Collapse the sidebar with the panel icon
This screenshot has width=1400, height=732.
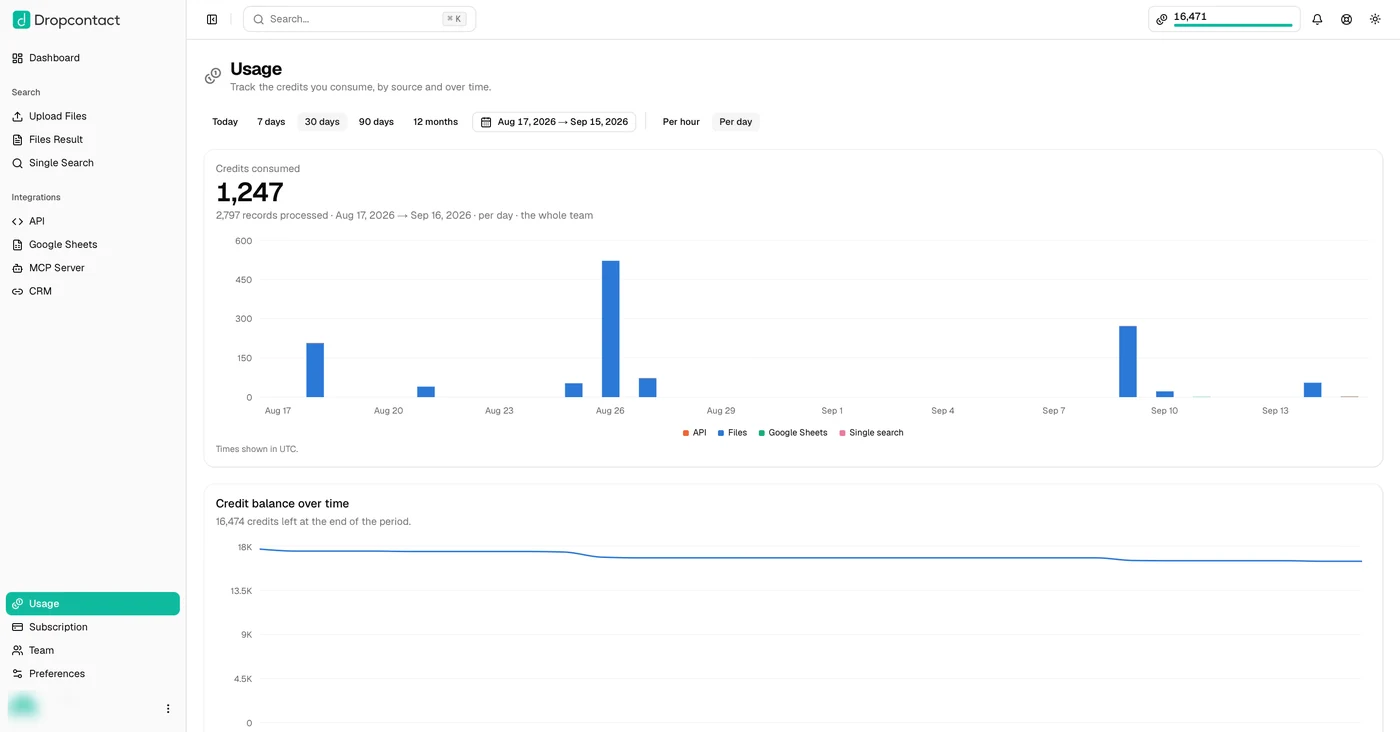[x=212, y=19]
